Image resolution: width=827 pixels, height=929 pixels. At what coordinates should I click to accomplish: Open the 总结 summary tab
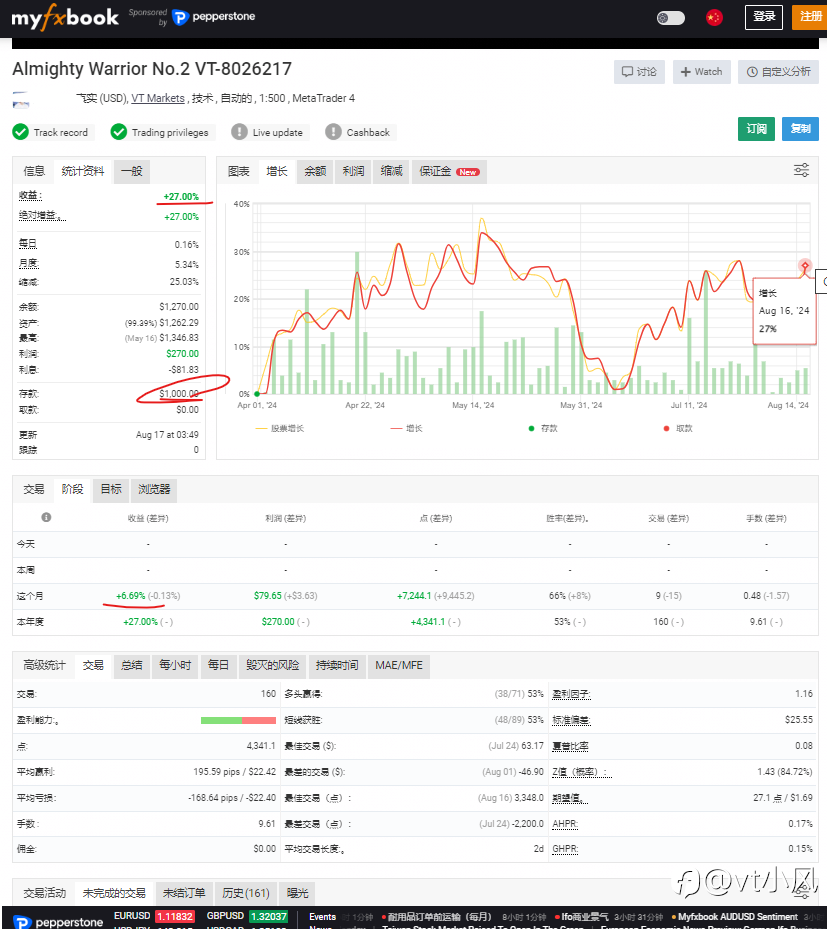click(x=132, y=665)
